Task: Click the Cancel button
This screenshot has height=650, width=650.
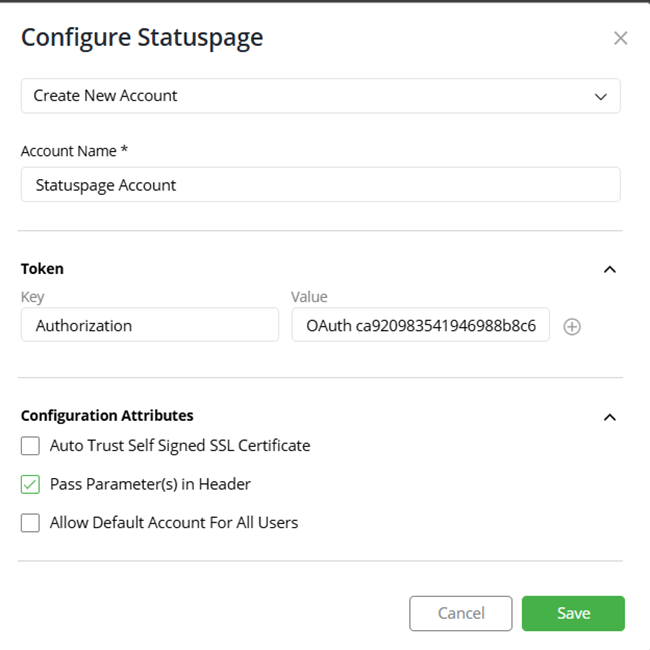Action: [x=461, y=614]
